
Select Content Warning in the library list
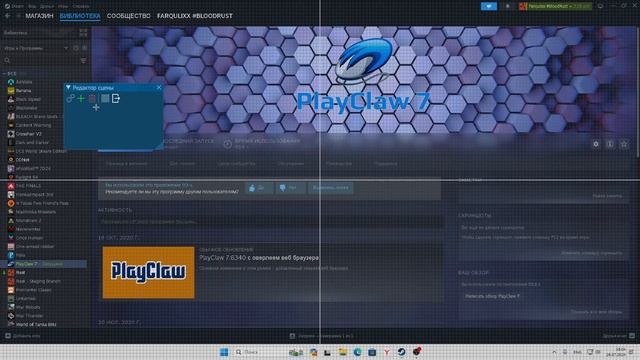tap(33, 125)
